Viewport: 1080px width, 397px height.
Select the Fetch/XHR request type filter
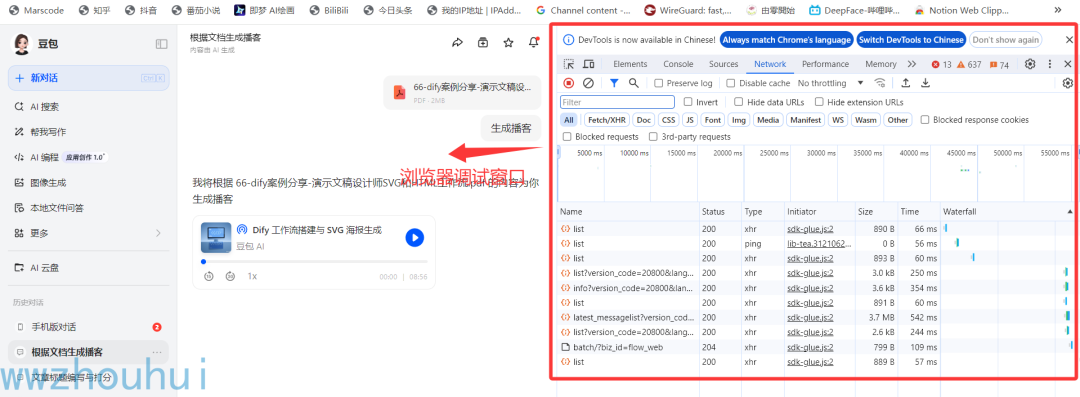[607, 120]
